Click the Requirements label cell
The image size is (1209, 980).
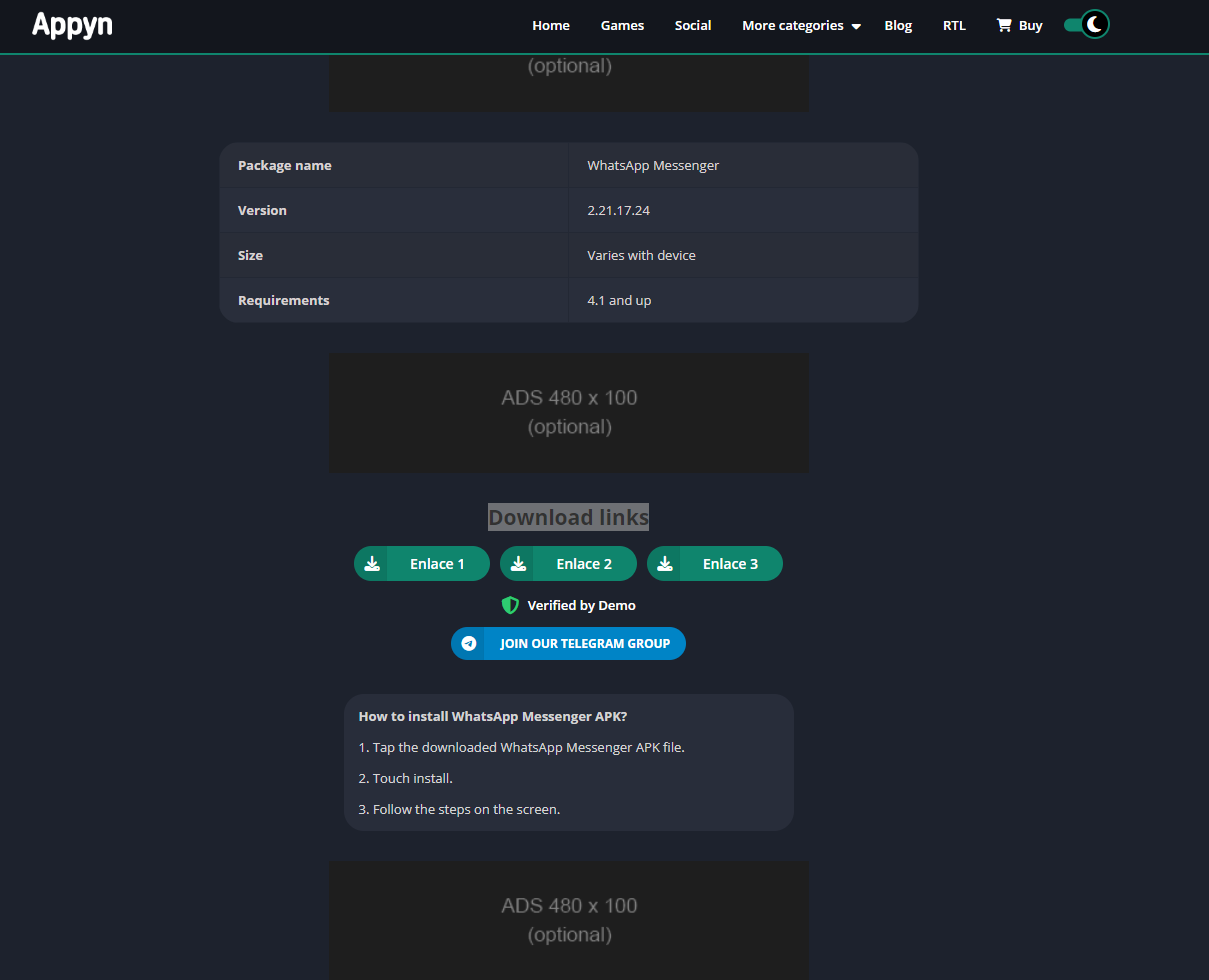394,300
